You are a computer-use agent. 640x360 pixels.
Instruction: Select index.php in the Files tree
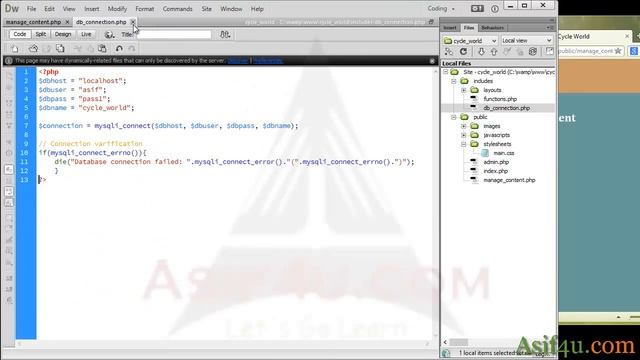pos(496,171)
